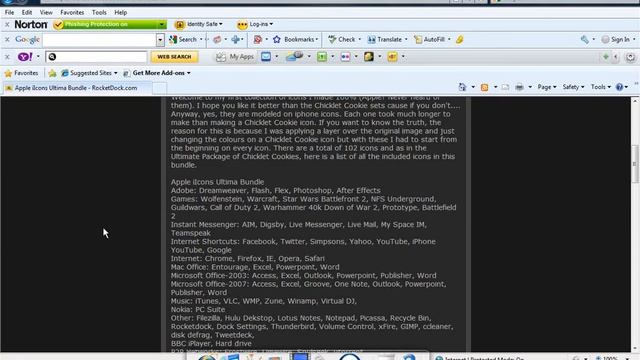Click text 'Apple iIcons Ultima Bundle' in page

click(217, 182)
